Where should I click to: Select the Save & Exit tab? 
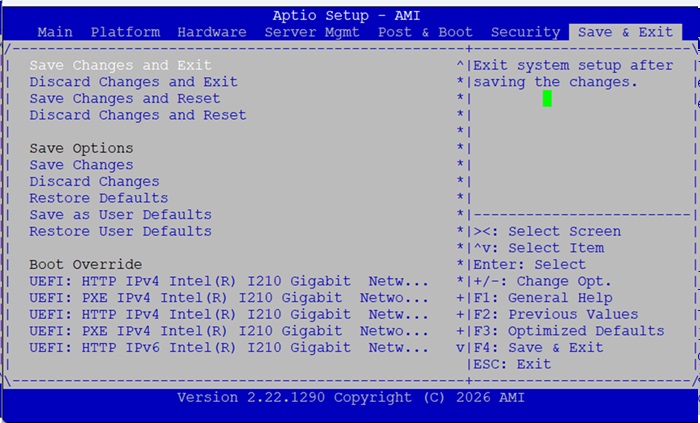coord(625,32)
